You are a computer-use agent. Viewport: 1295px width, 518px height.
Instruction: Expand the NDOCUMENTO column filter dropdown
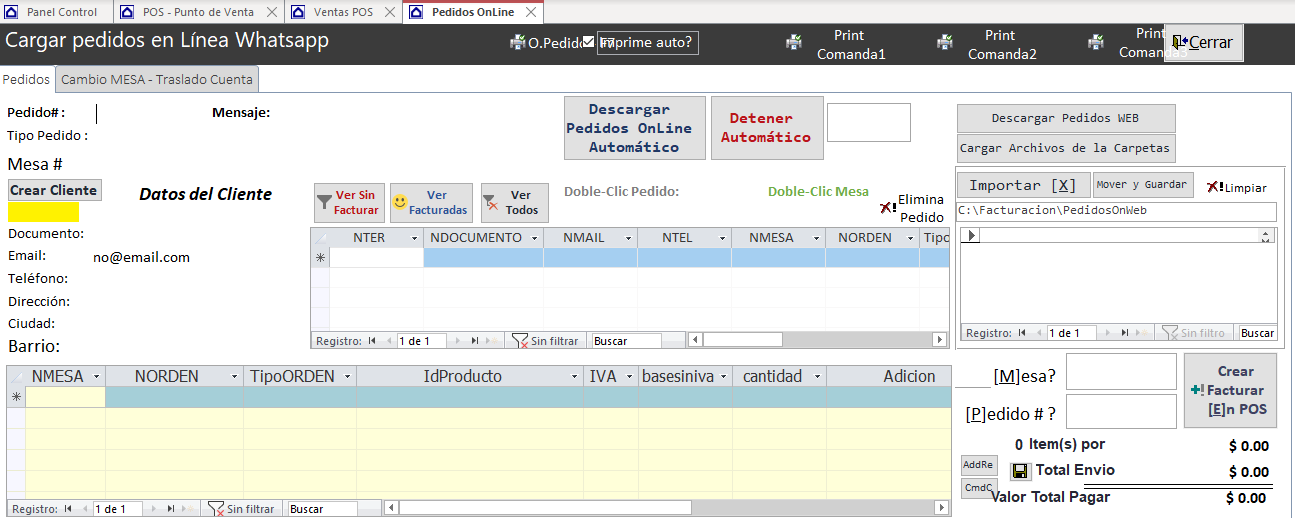534,238
